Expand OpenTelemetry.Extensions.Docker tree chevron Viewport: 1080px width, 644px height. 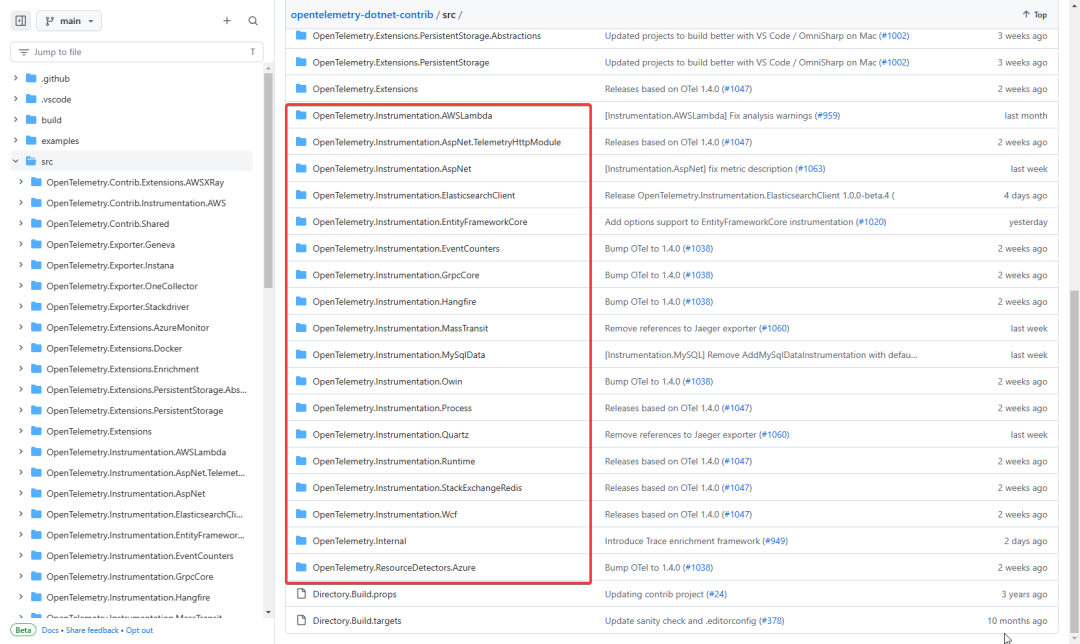pyautogui.click(x=21, y=349)
